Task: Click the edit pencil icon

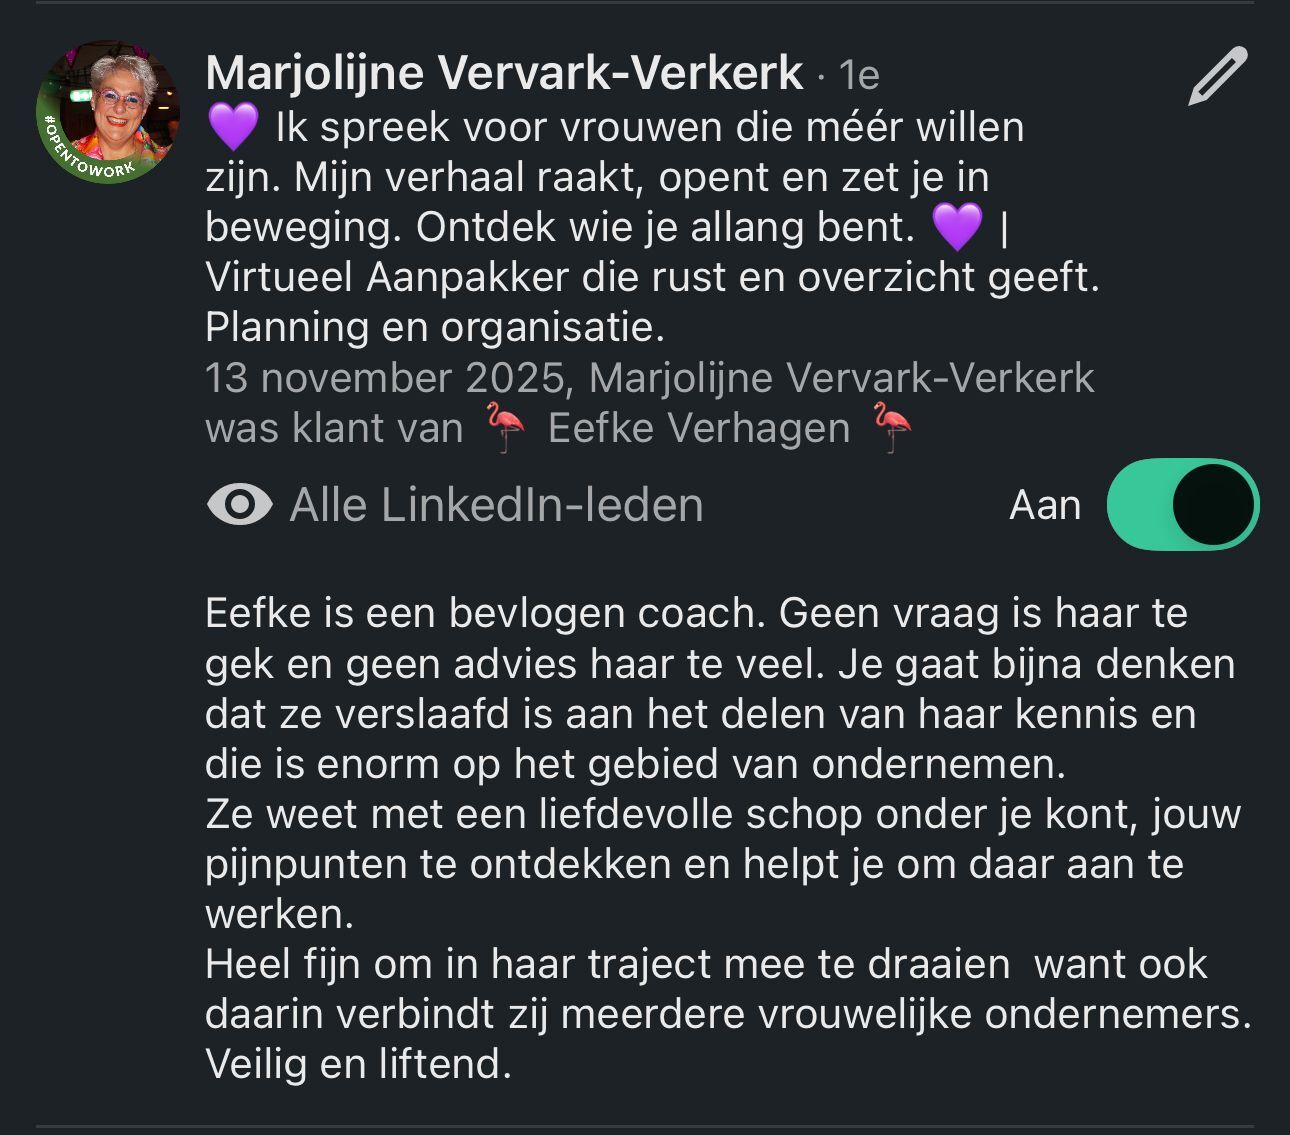Action: tap(1217, 76)
